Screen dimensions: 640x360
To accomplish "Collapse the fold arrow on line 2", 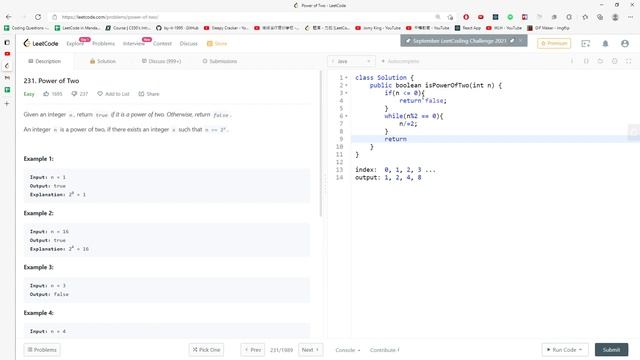I will [347, 85].
